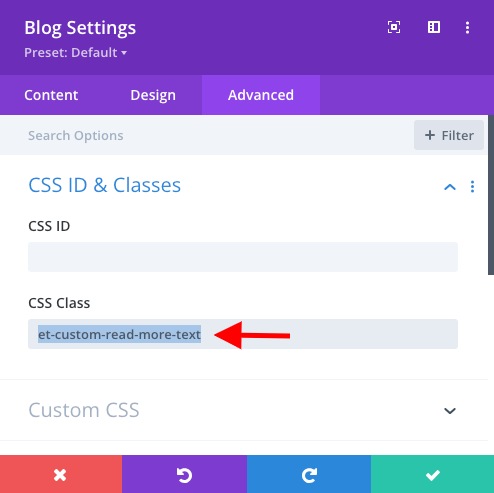Click the purple undo arrow button

[184, 474]
